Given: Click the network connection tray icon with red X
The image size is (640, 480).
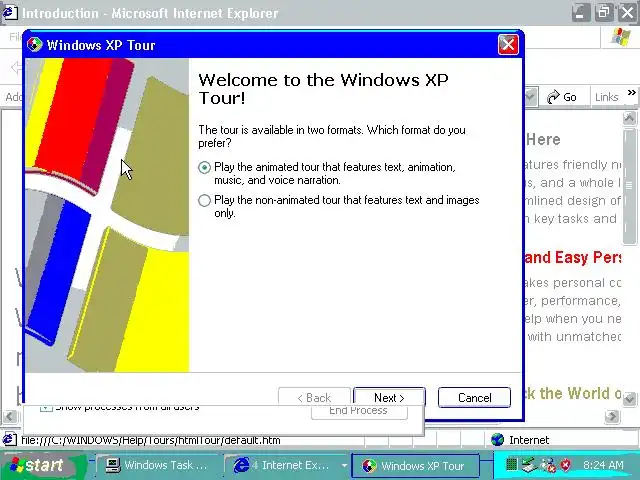Looking at the screenshot, I should [548, 464].
